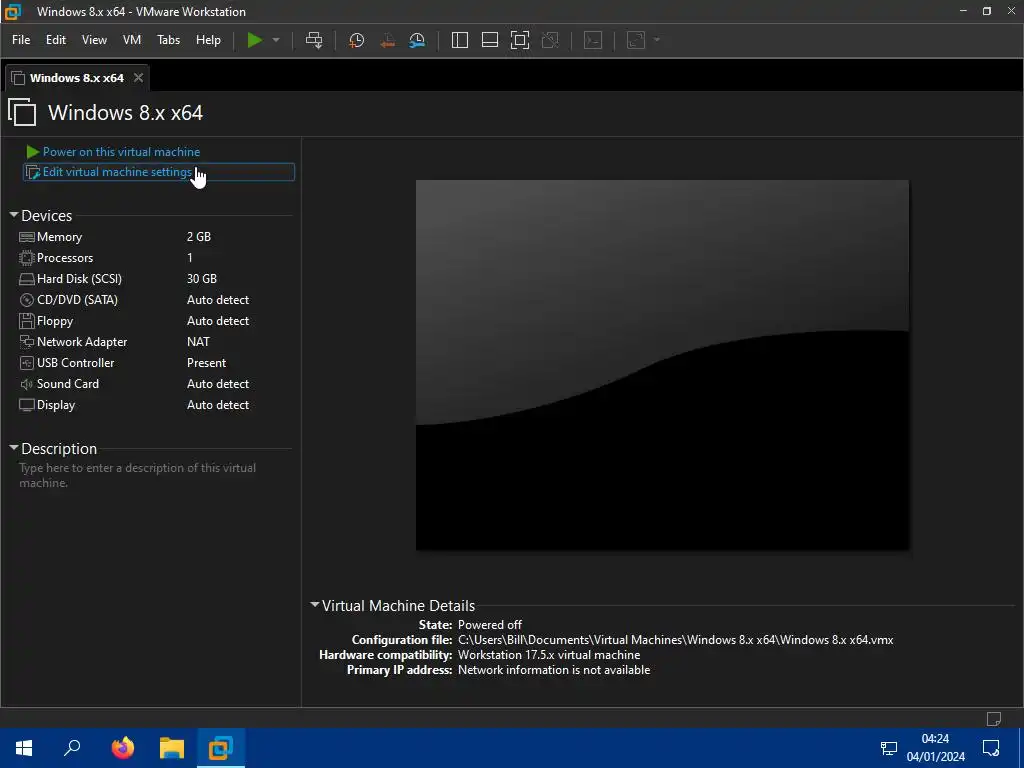Click the NAT network adapter value
Image resolution: width=1024 pixels, height=768 pixels.
pyautogui.click(x=198, y=342)
